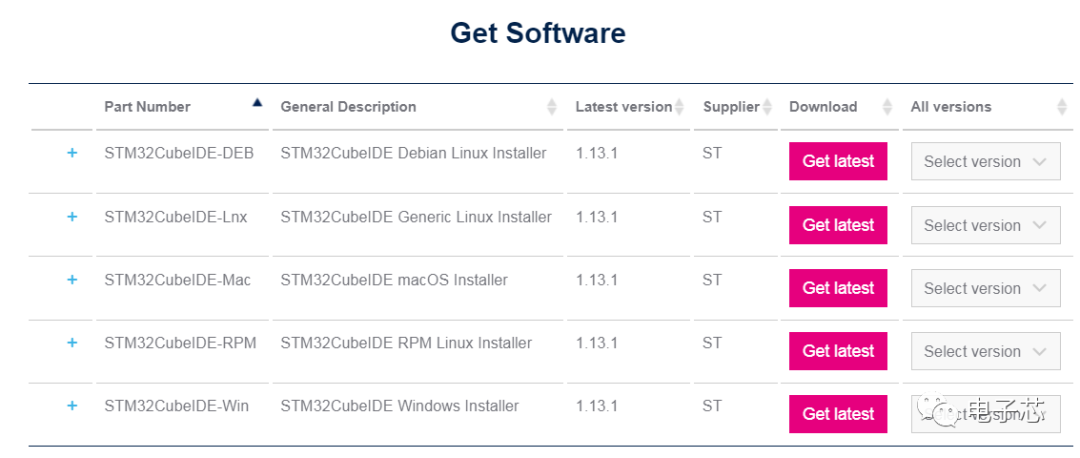Open Select version dropdown for STM32CubeIDE-Mac
The height and width of the screenshot is (458, 1080).
click(x=986, y=288)
